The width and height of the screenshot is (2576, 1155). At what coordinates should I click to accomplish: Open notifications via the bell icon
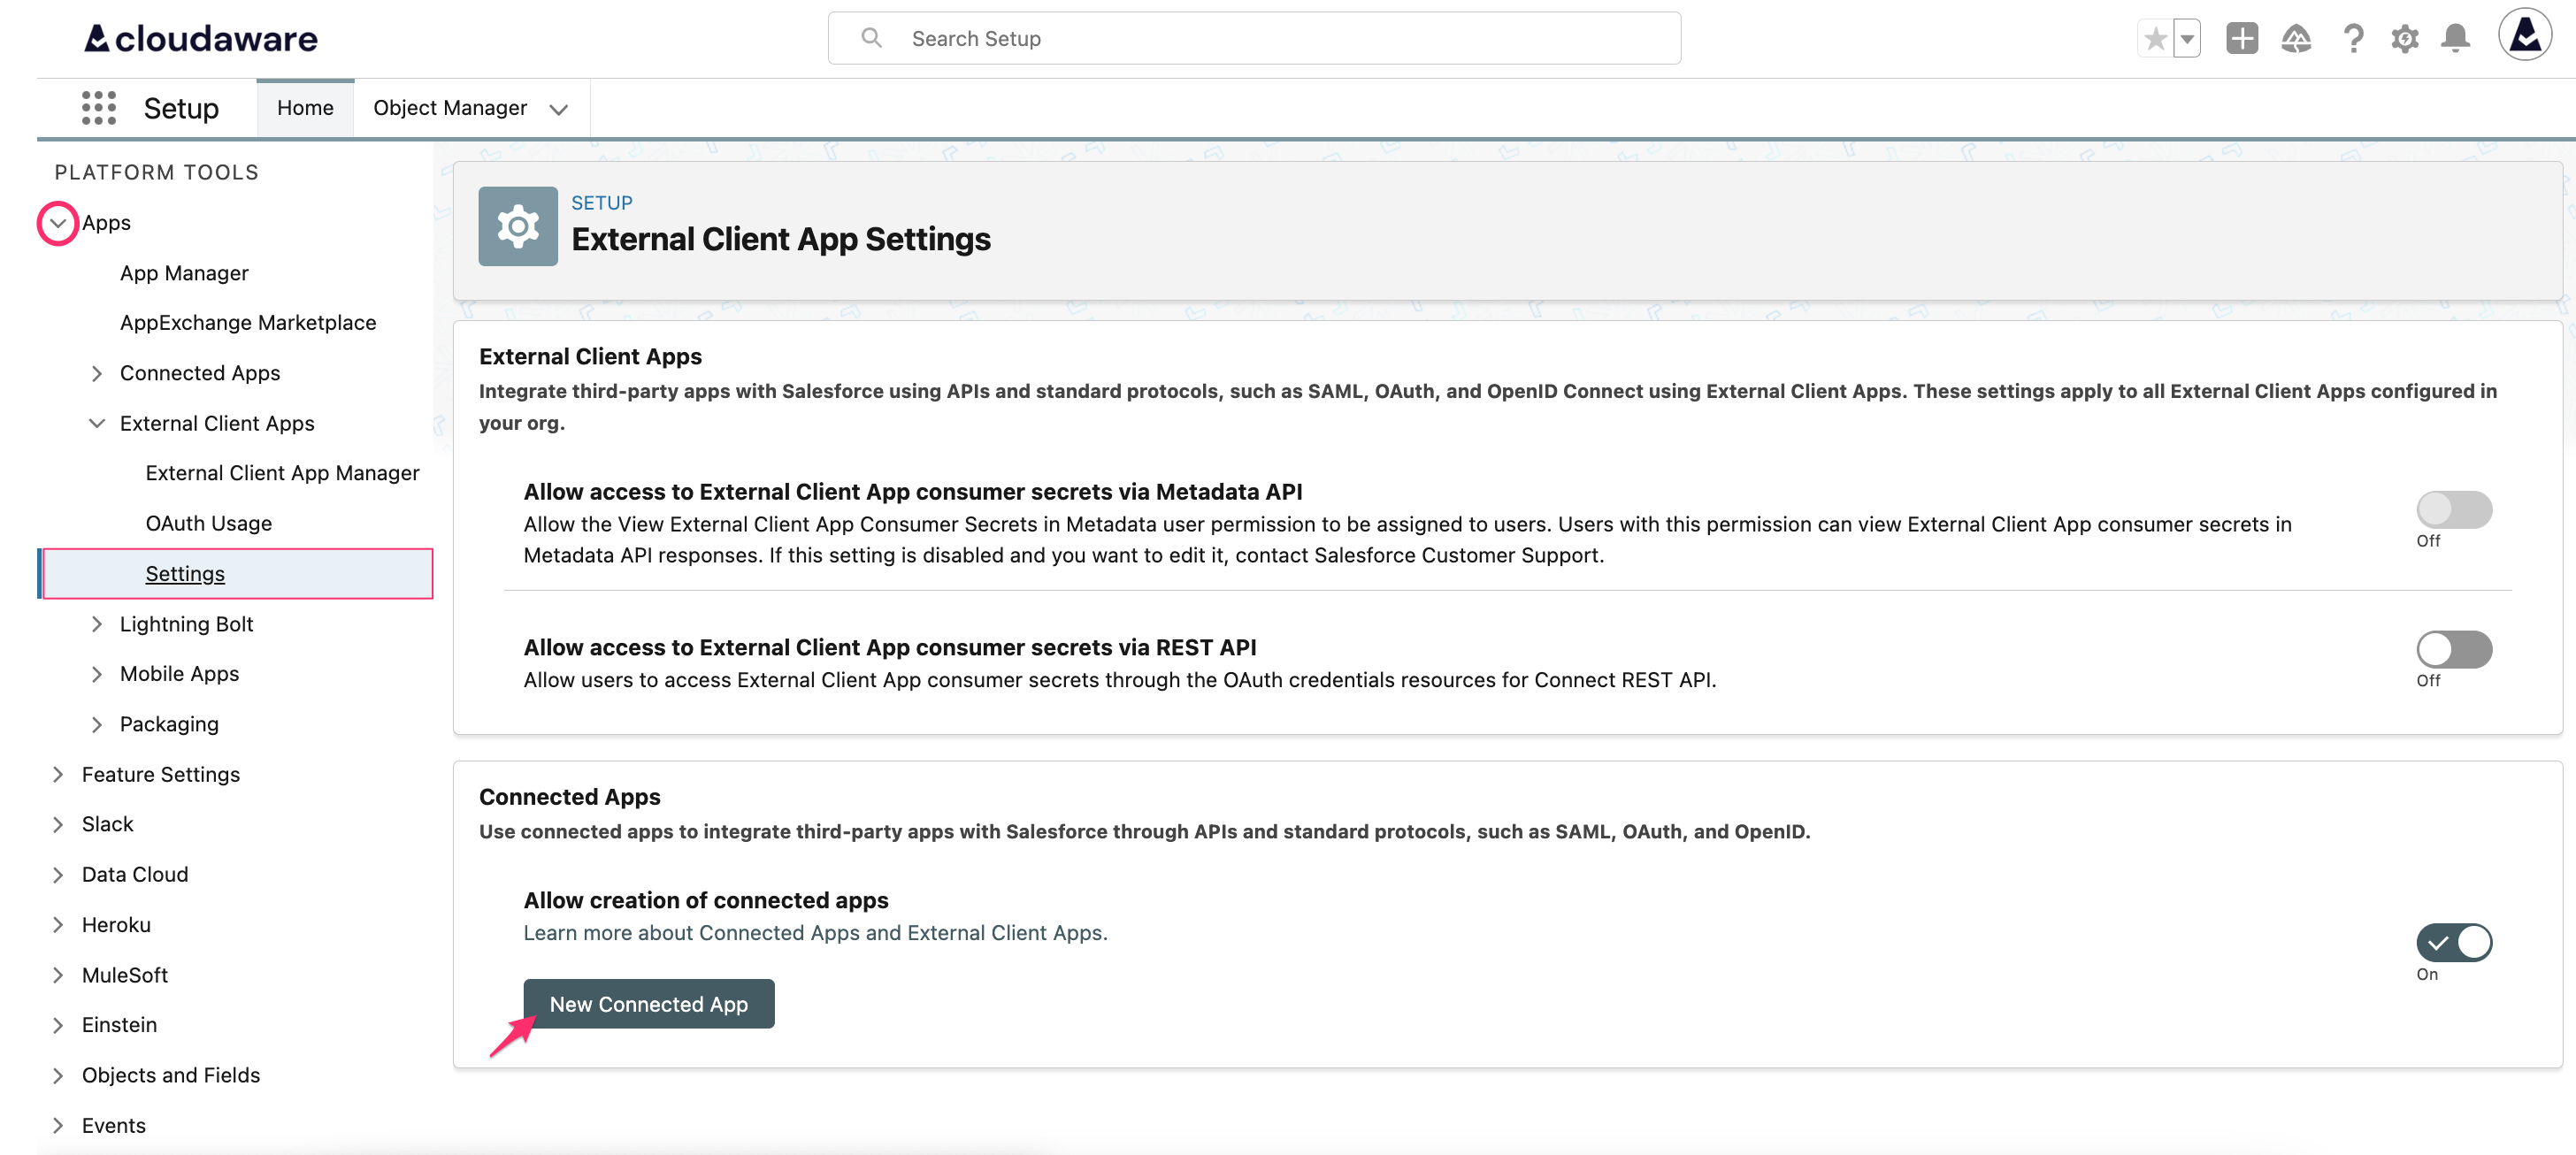tap(2457, 38)
